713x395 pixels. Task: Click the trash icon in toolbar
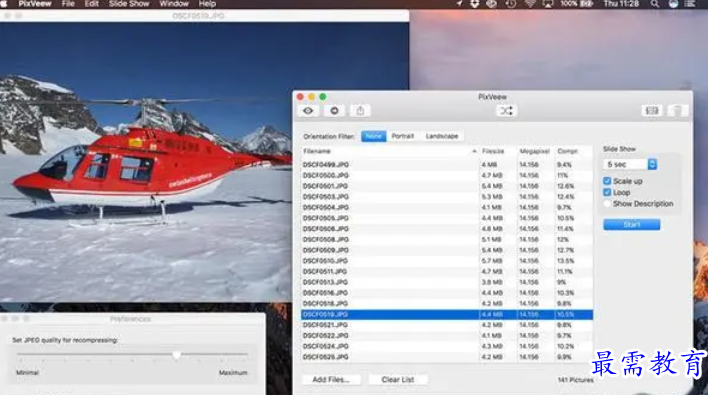(678, 110)
